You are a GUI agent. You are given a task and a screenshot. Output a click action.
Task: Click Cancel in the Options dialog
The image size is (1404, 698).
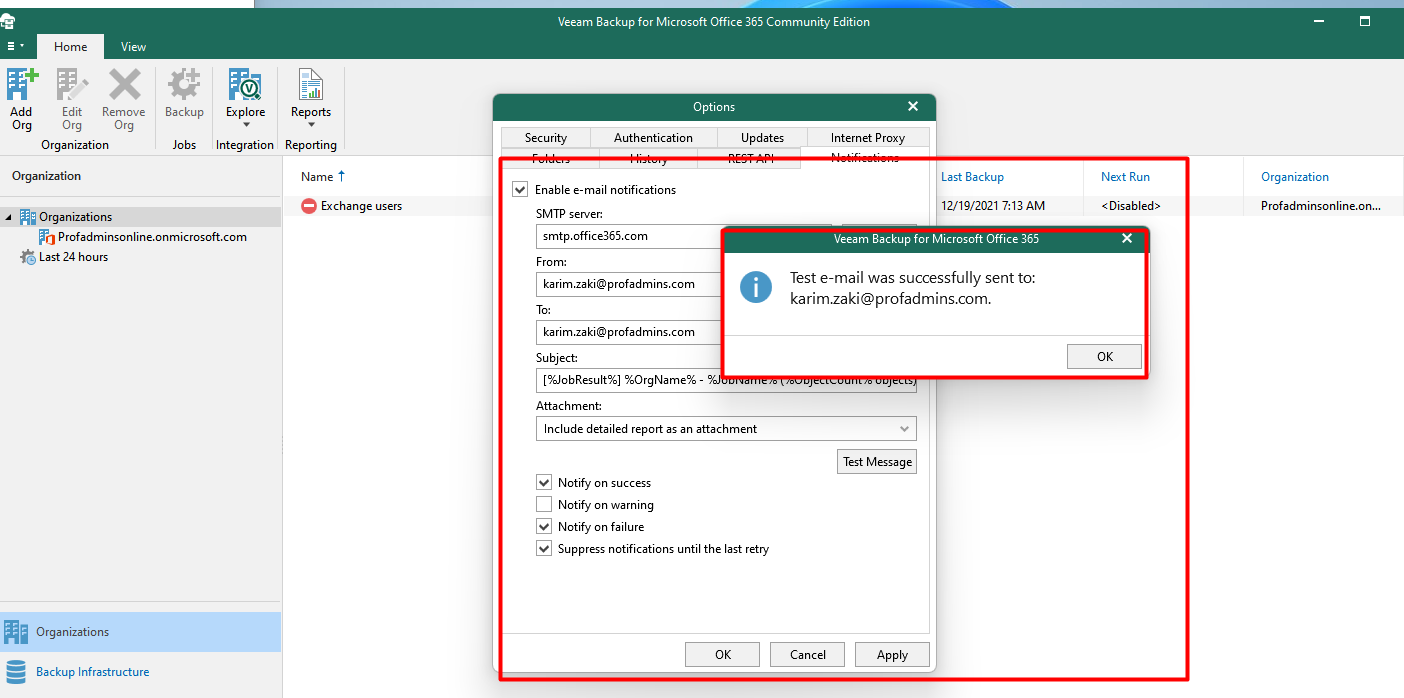click(x=808, y=655)
